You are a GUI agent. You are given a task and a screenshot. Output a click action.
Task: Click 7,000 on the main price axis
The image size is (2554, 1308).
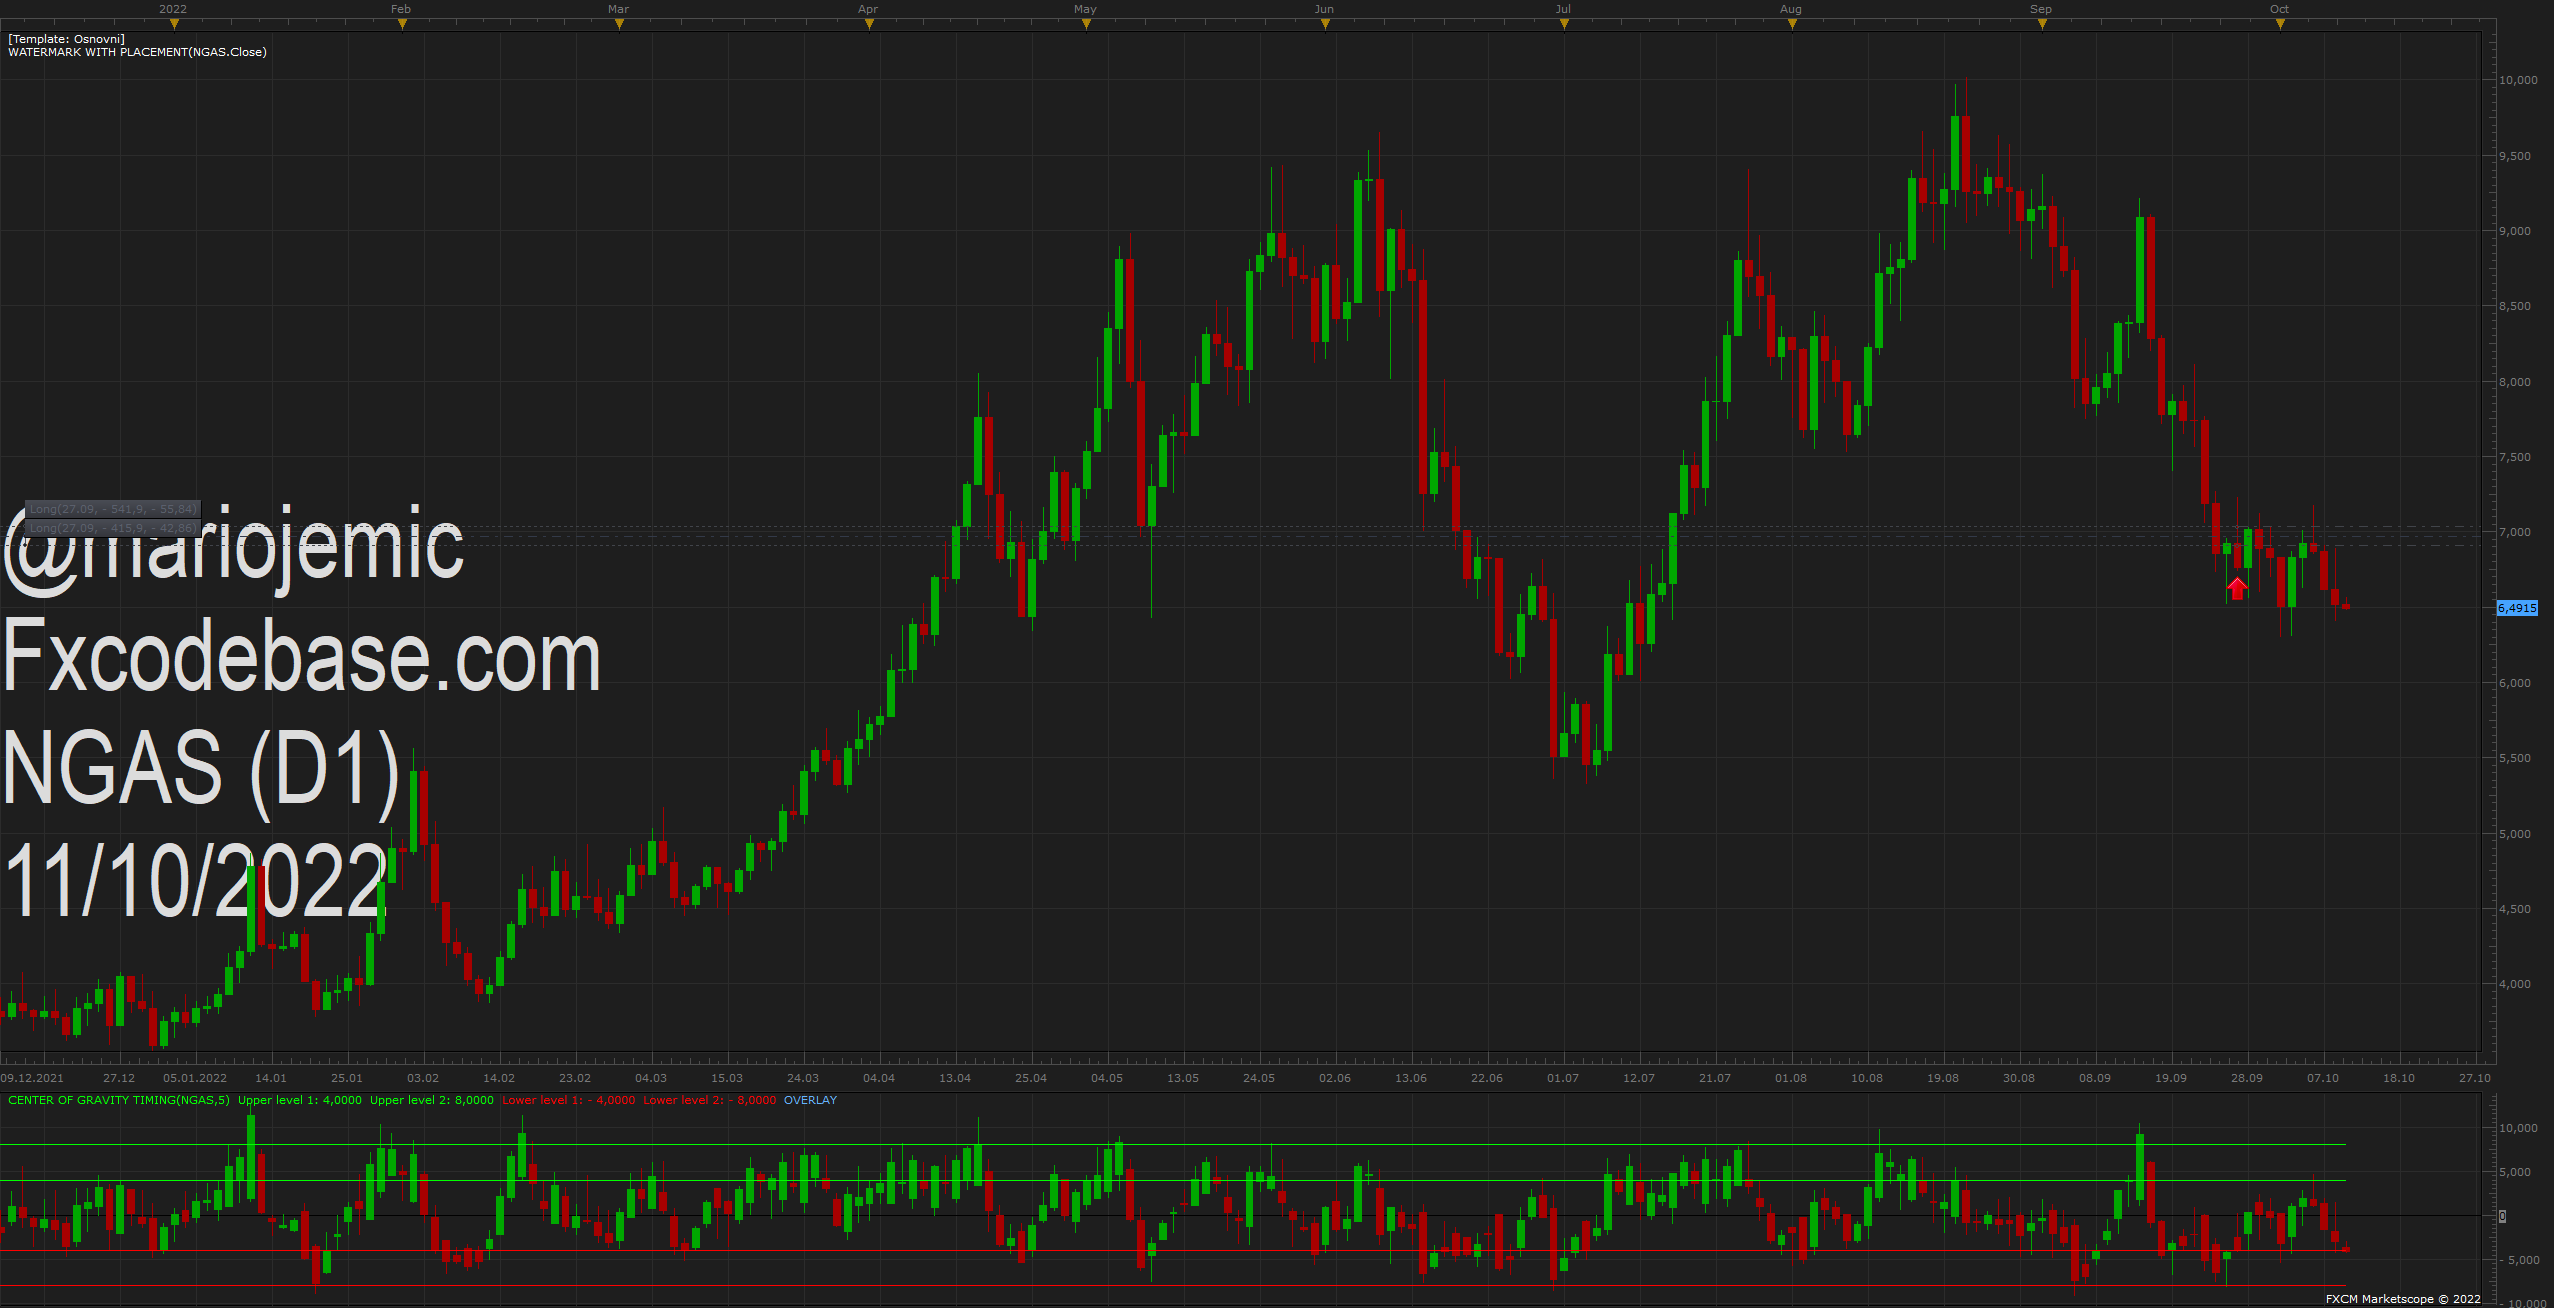point(2515,532)
